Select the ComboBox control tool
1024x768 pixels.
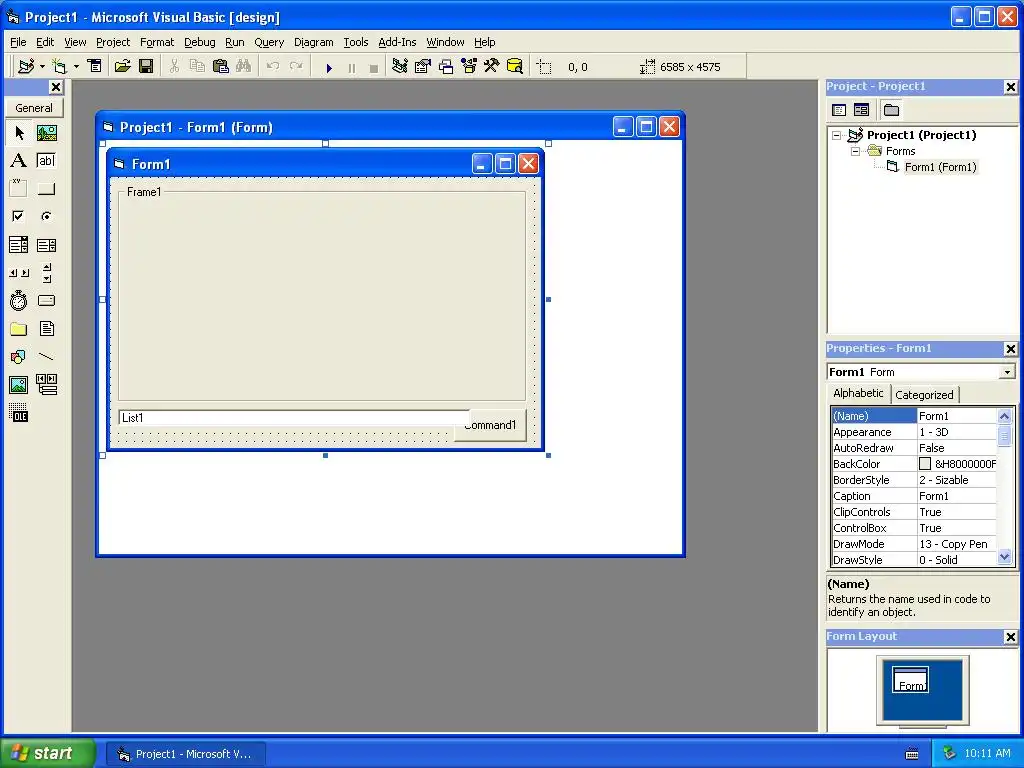(x=19, y=245)
